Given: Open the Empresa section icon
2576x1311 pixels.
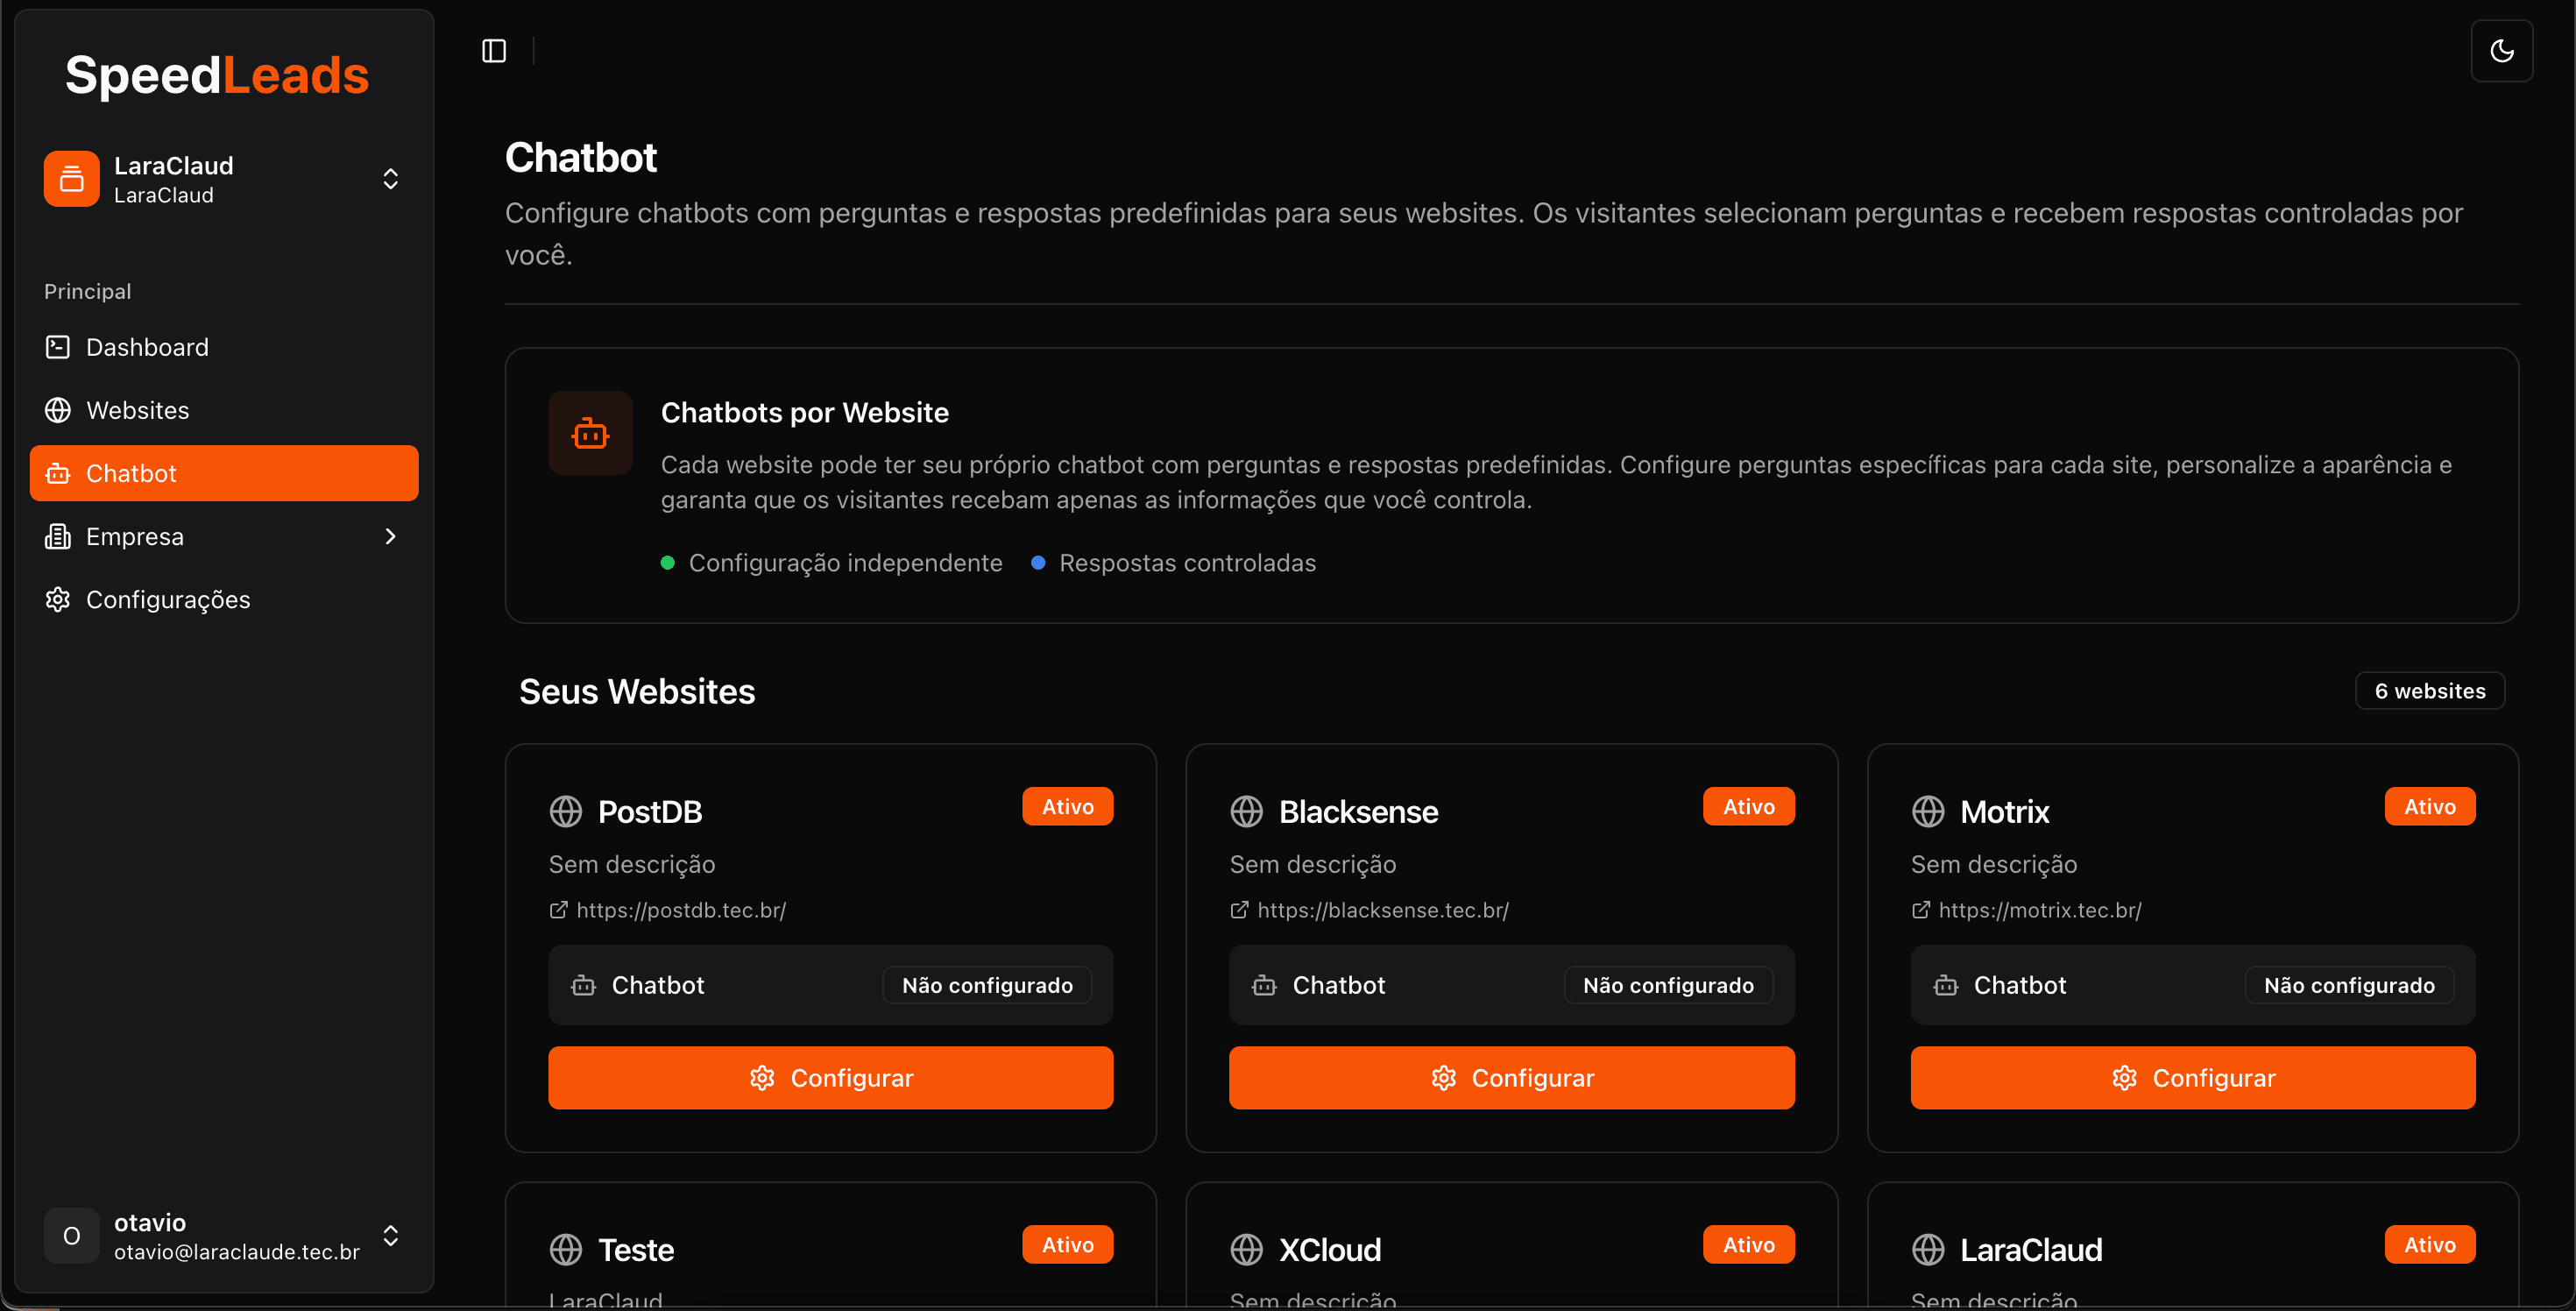Looking at the screenshot, I should point(58,536).
